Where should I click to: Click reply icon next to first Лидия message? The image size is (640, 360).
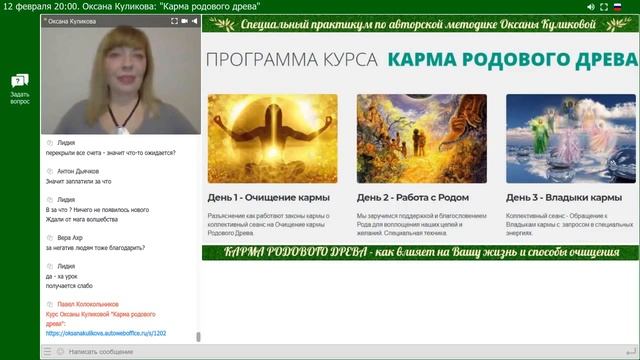[50, 143]
